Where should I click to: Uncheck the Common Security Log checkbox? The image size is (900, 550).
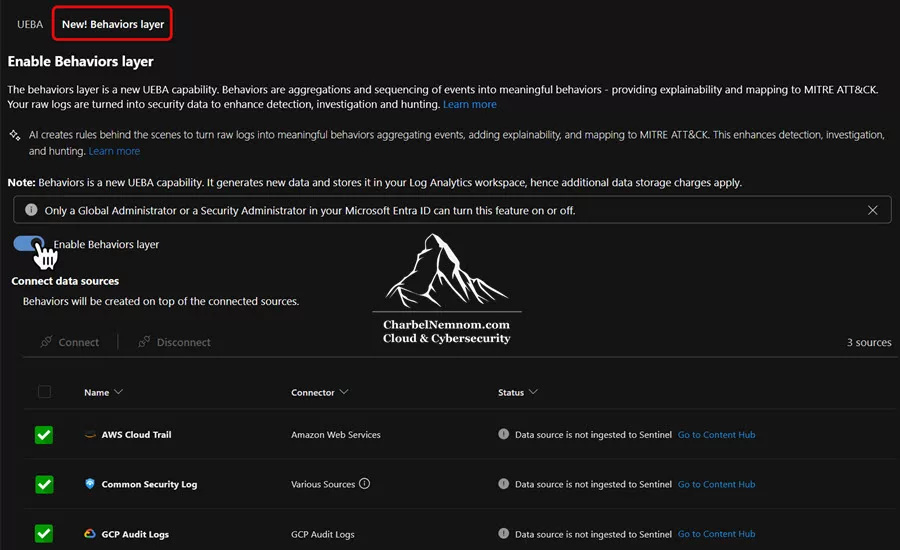pyautogui.click(x=44, y=484)
